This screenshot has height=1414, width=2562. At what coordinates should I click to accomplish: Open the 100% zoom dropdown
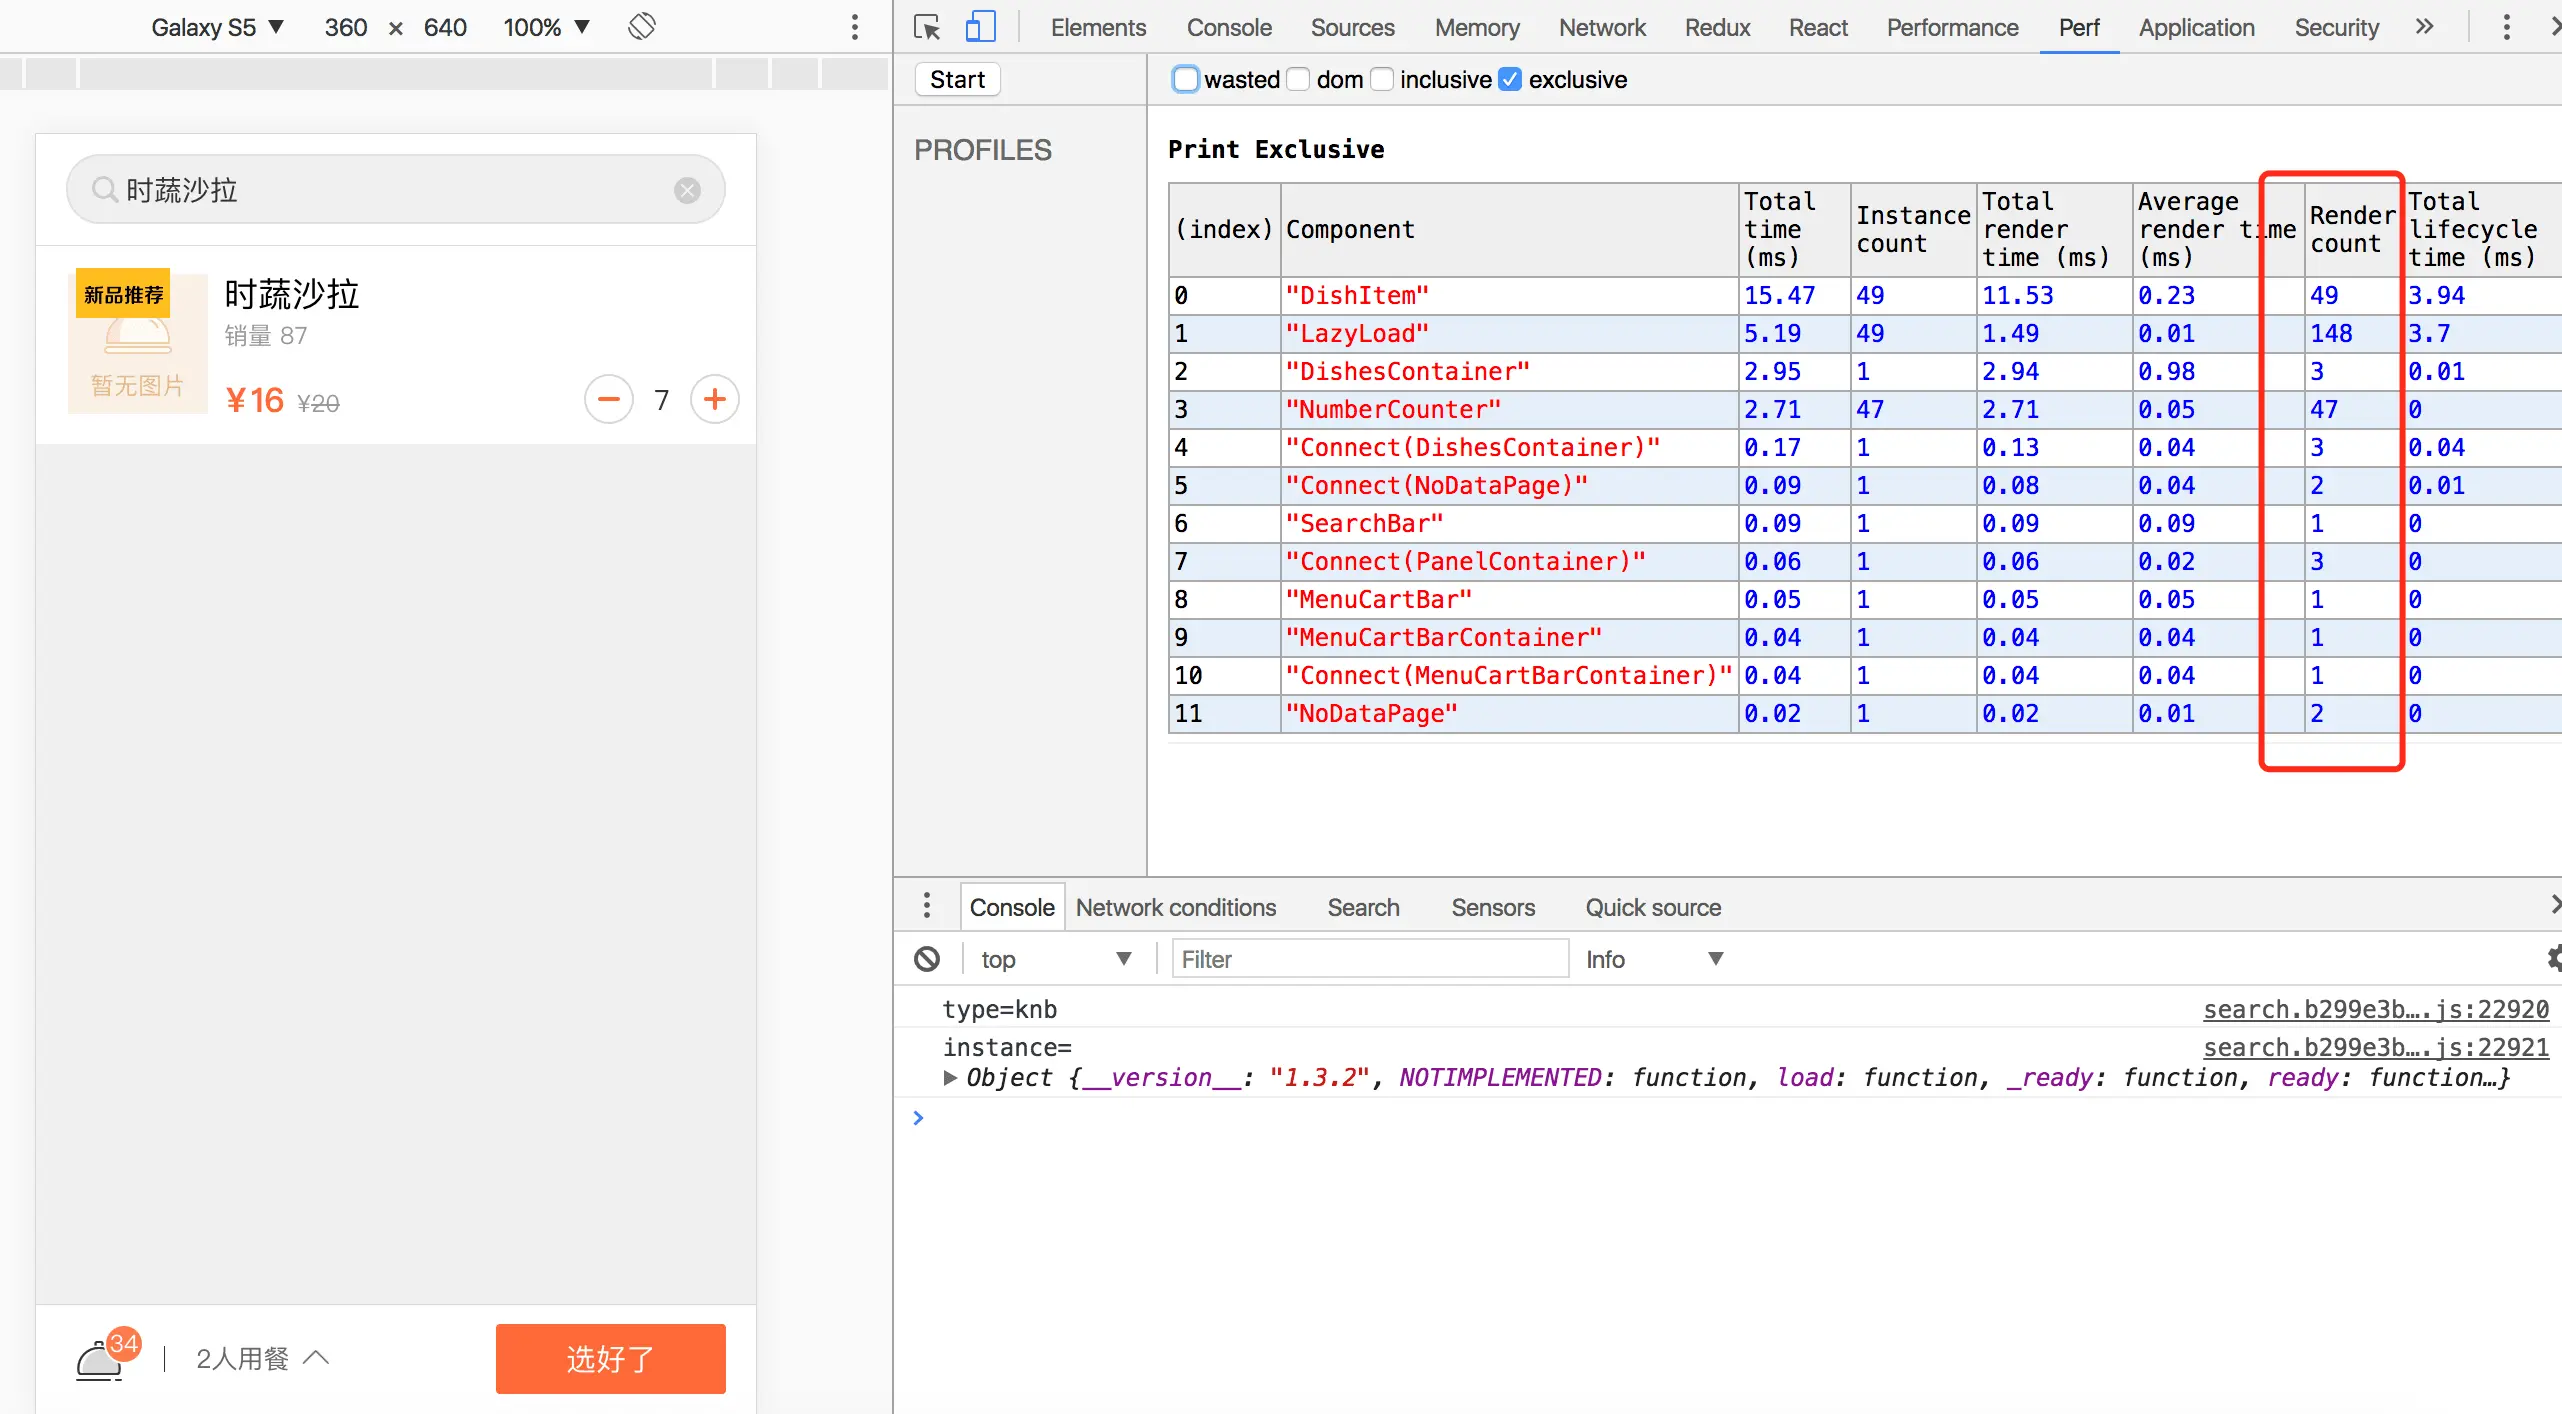pos(546,27)
